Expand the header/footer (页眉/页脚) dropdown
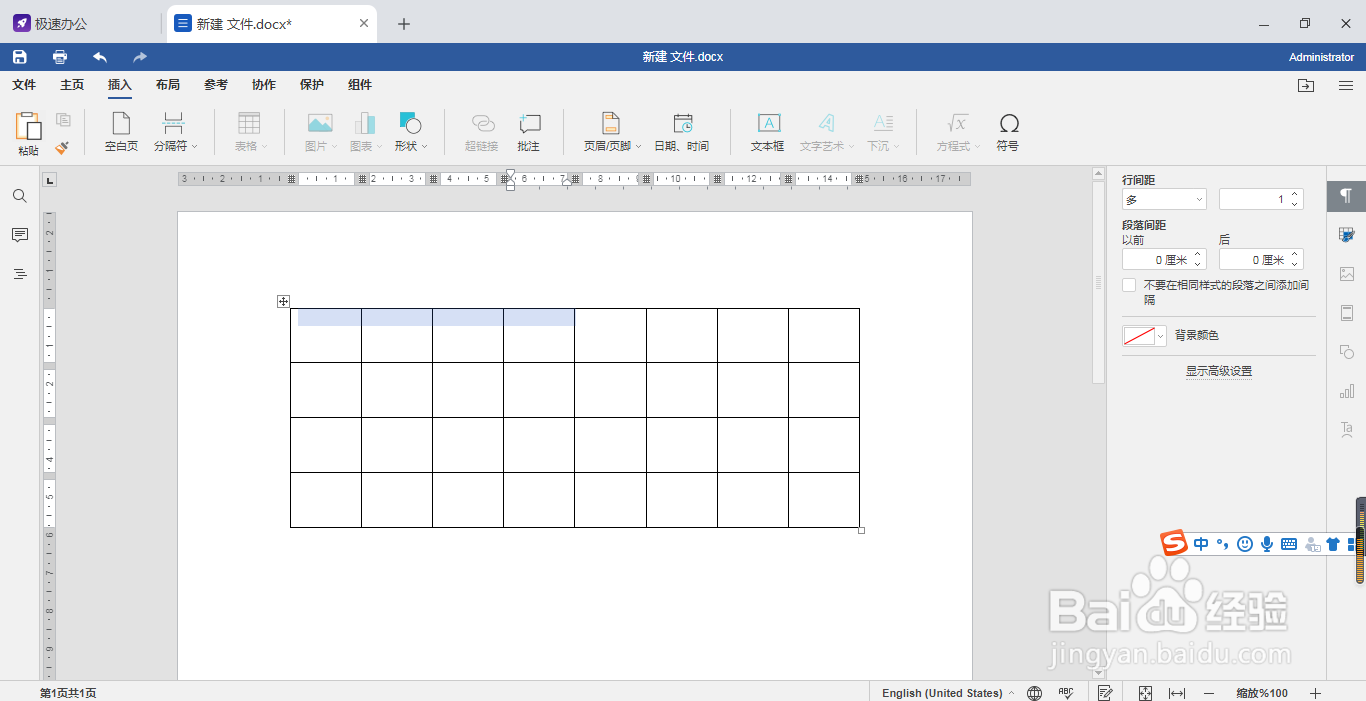The width and height of the screenshot is (1366, 701). click(638, 146)
